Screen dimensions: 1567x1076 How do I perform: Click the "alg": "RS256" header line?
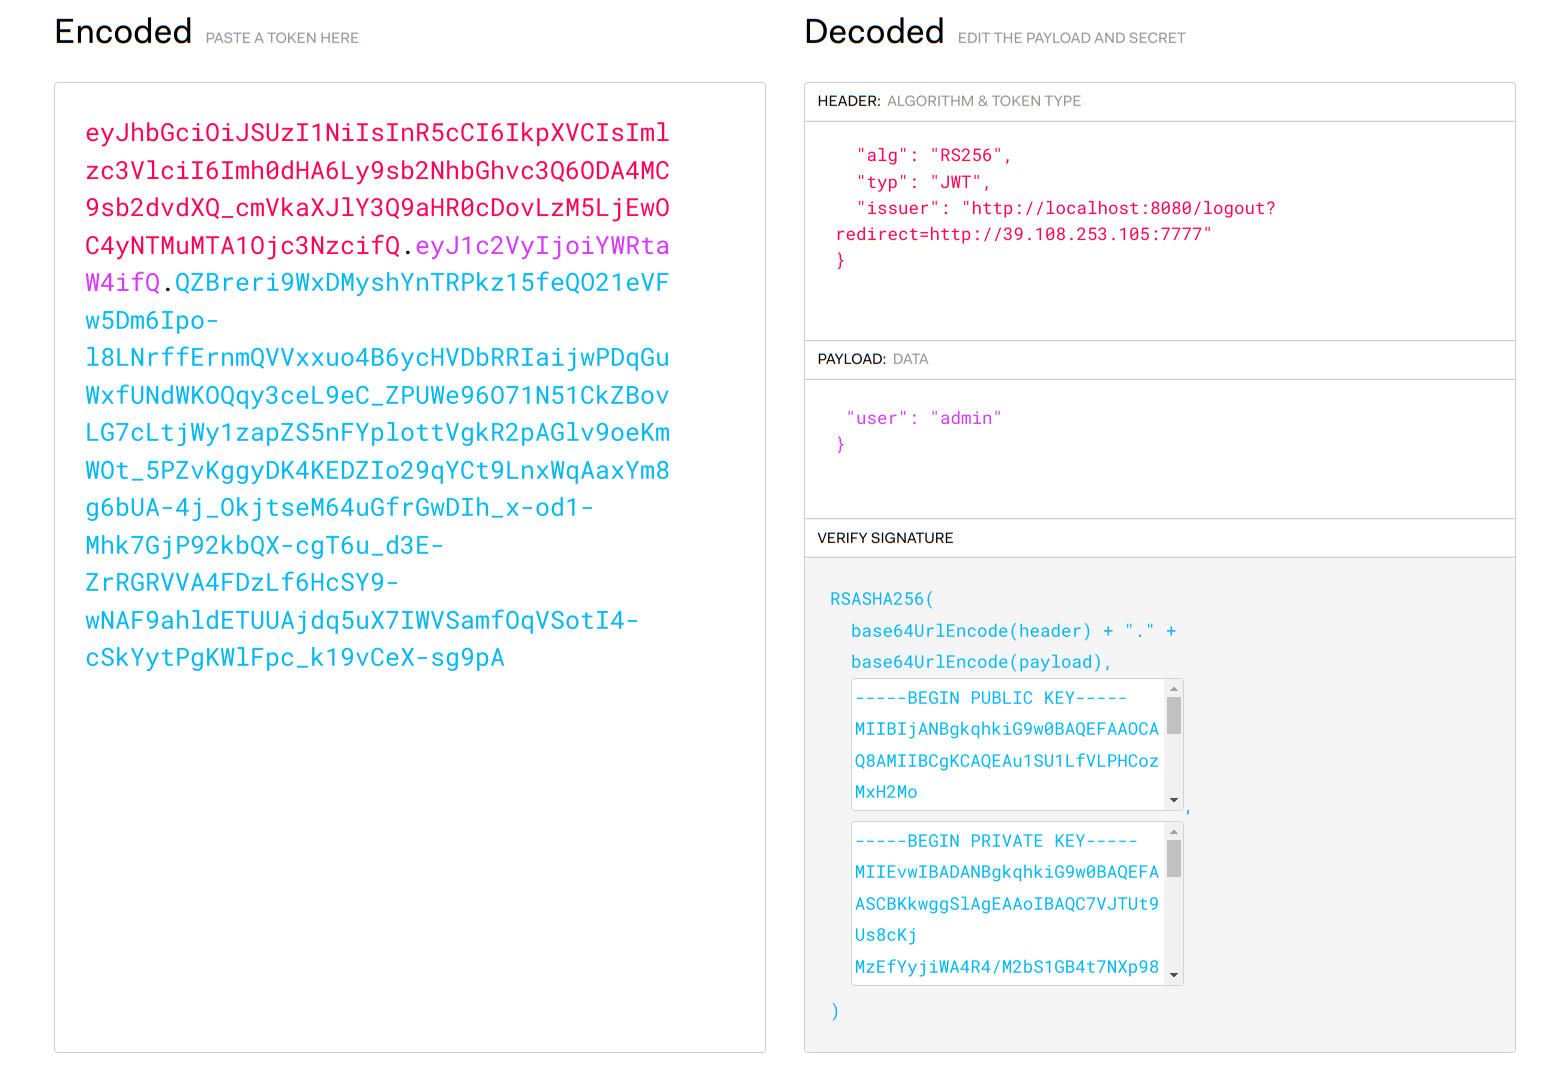coord(934,156)
